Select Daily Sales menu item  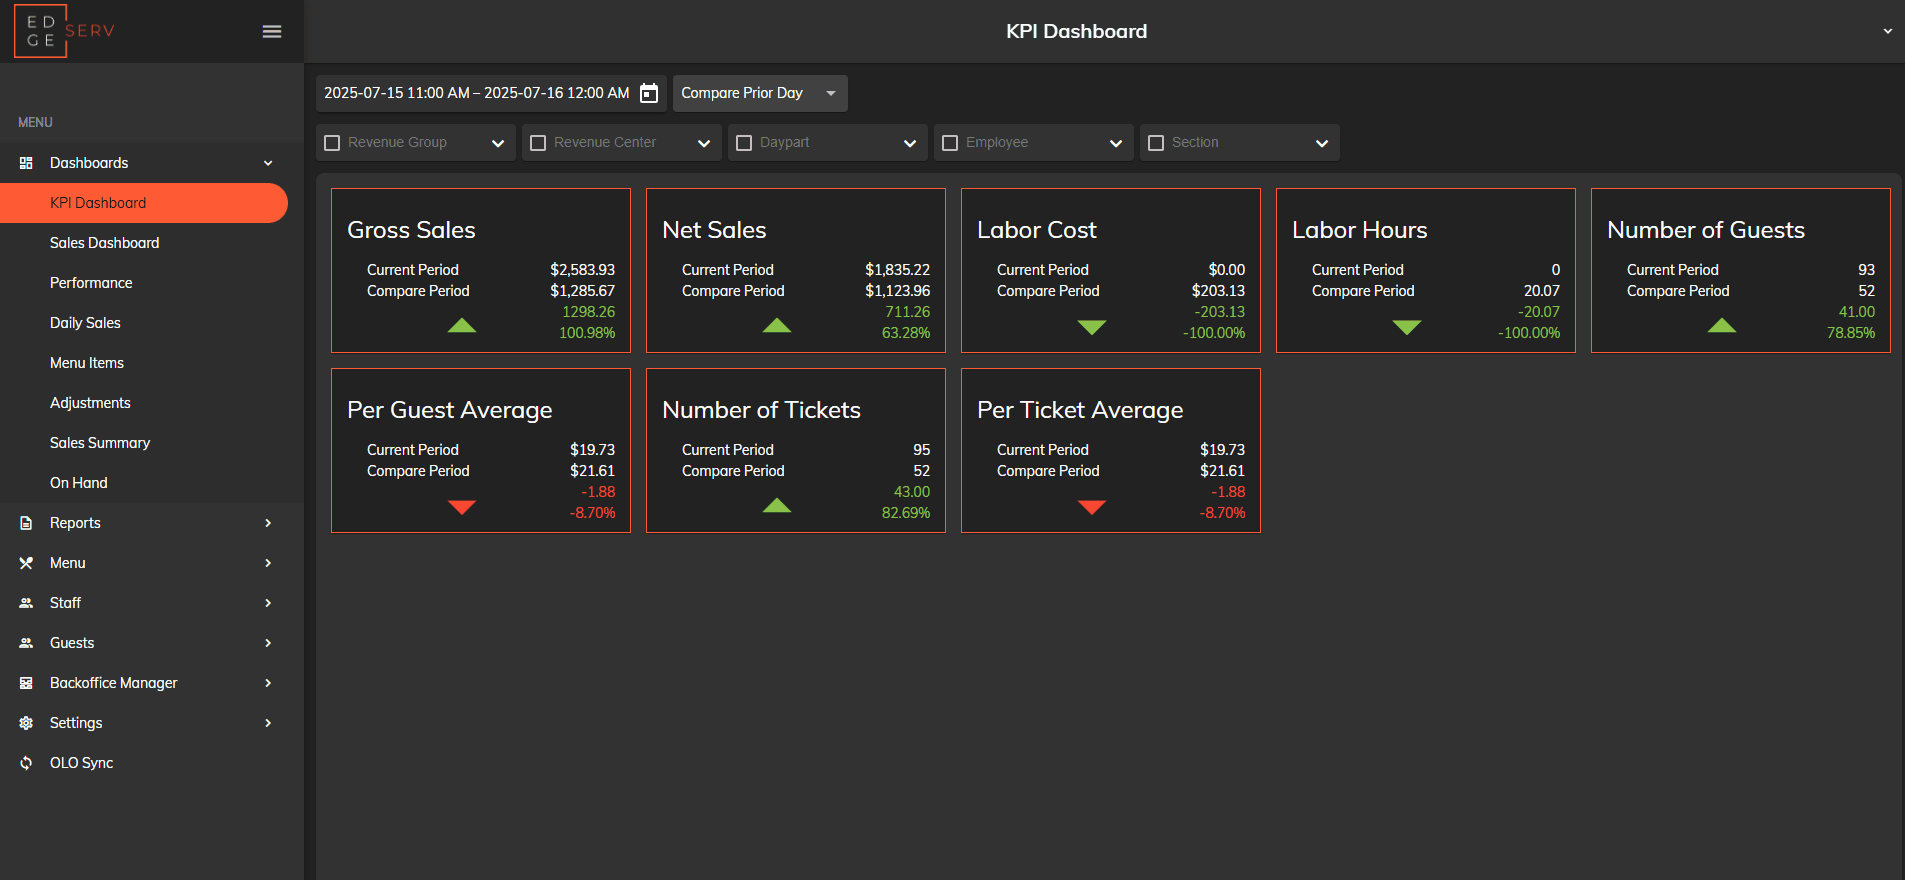[85, 323]
